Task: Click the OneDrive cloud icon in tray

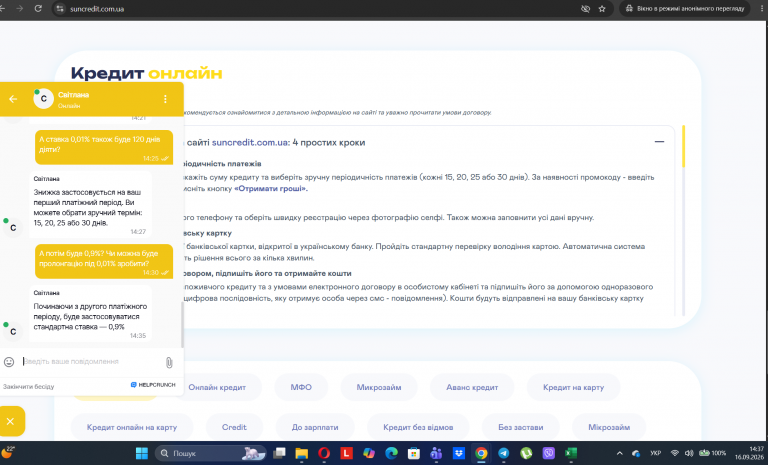Action: tap(636, 453)
